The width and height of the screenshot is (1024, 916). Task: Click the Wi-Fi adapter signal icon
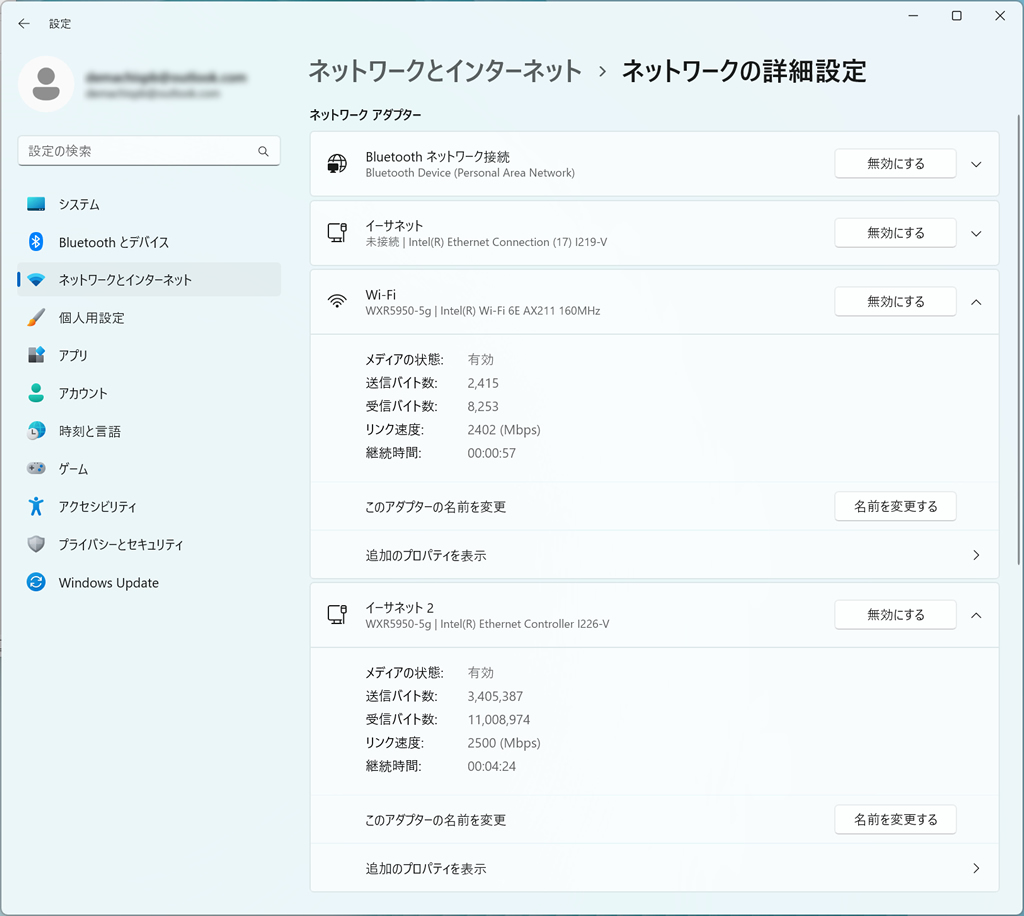(x=337, y=302)
